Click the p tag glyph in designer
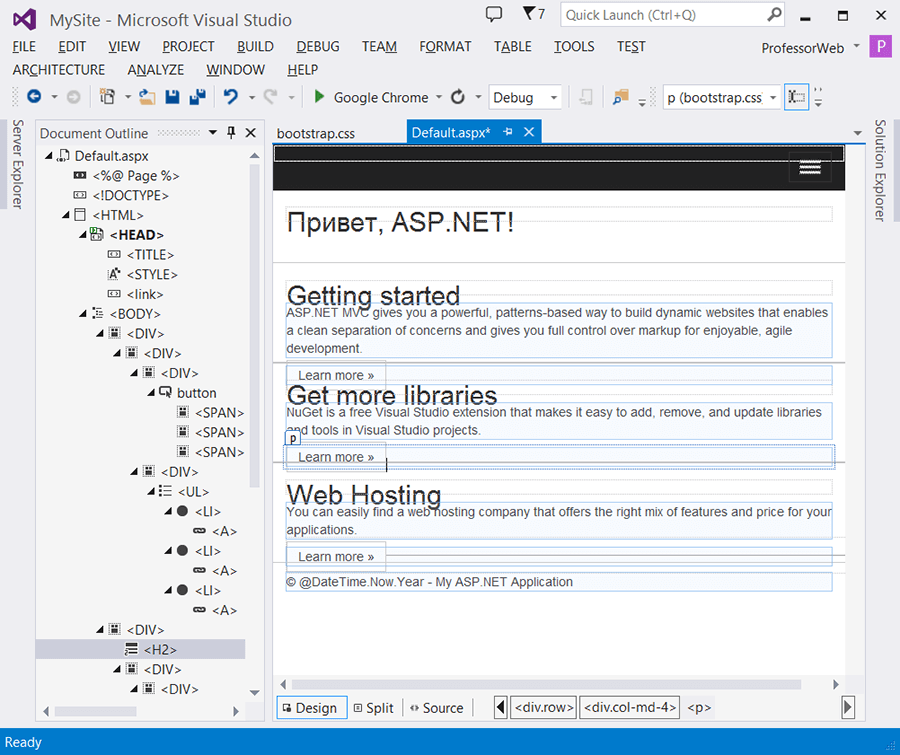Image resolution: width=900 pixels, height=755 pixels. point(293,439)
